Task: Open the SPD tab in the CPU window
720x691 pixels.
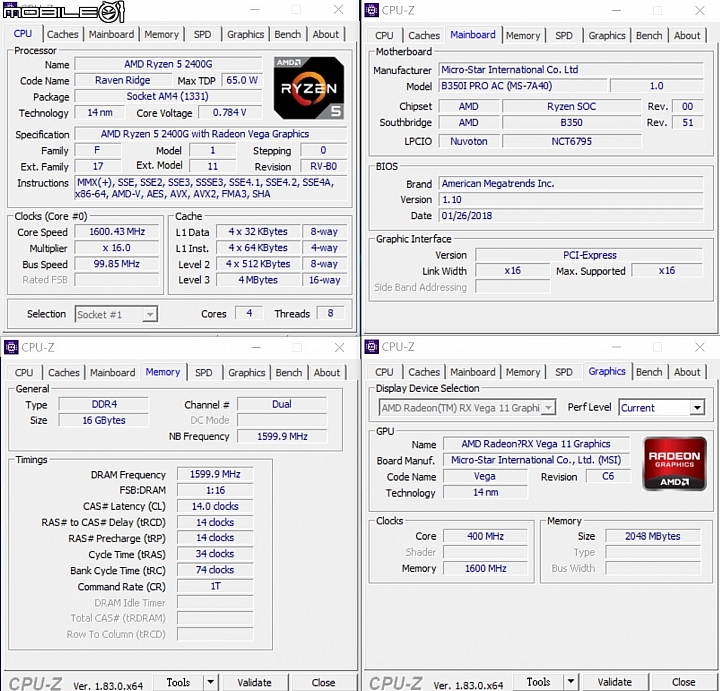Action: tap(202, 34)
